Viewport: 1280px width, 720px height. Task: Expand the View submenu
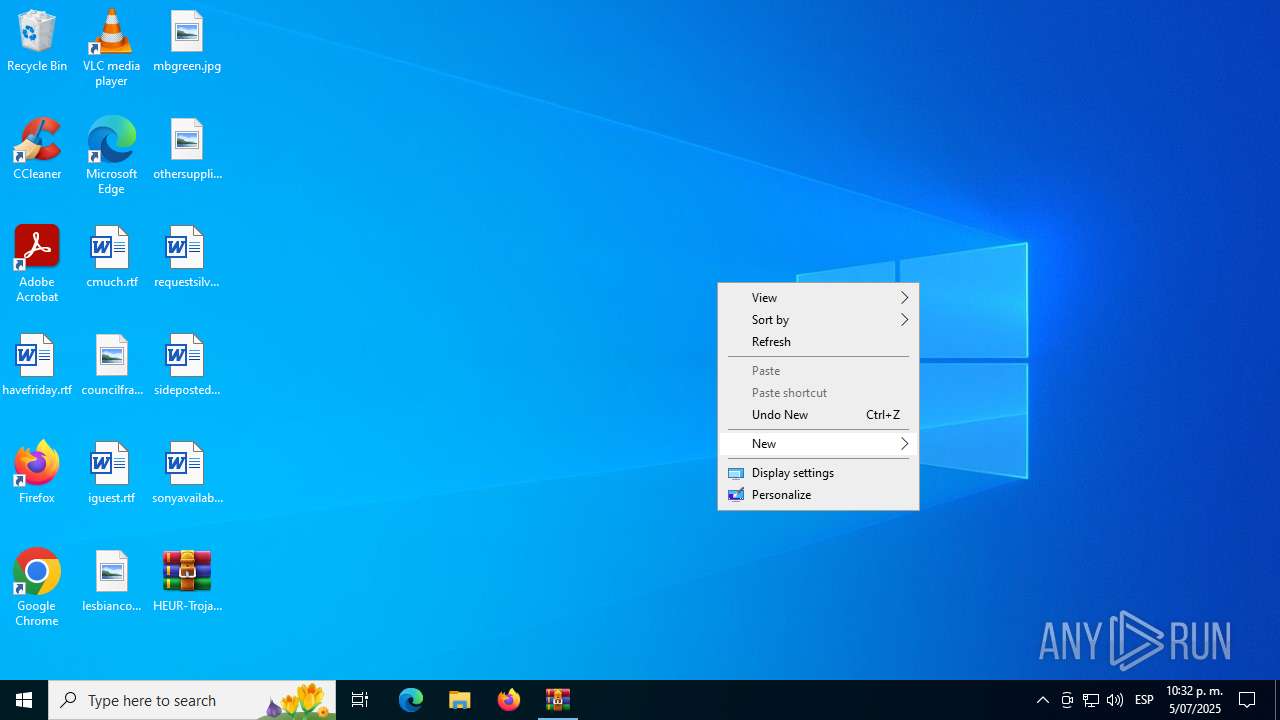pyautogui.click(x=818, y=298)
